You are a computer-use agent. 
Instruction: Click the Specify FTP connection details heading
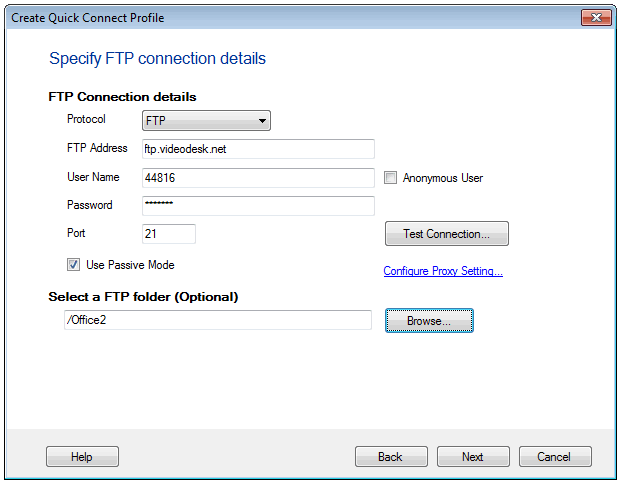tap(157, 59)
